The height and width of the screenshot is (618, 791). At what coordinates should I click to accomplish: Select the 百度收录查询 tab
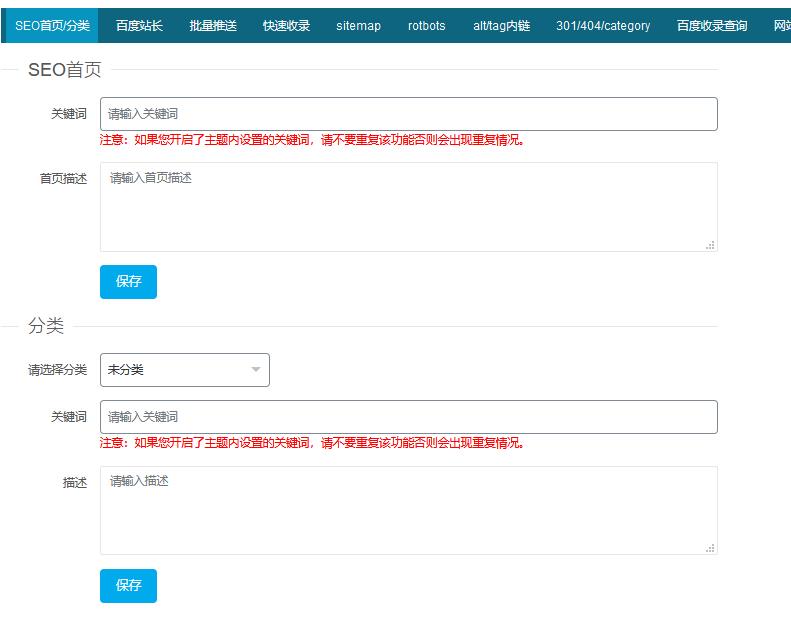[711, 26]
